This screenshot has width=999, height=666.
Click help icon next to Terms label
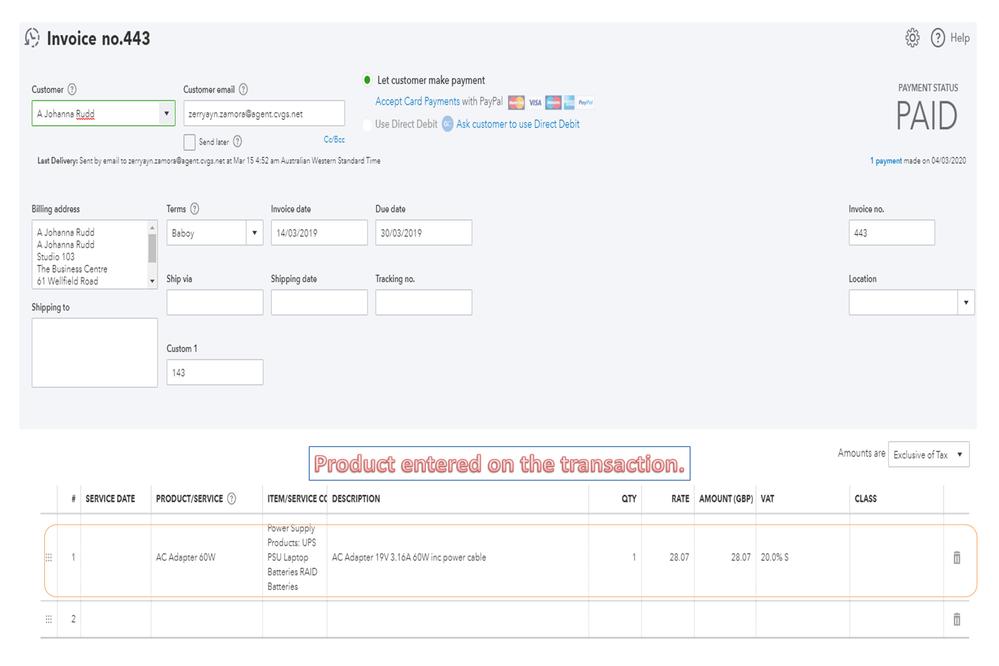tap(194, 209)
